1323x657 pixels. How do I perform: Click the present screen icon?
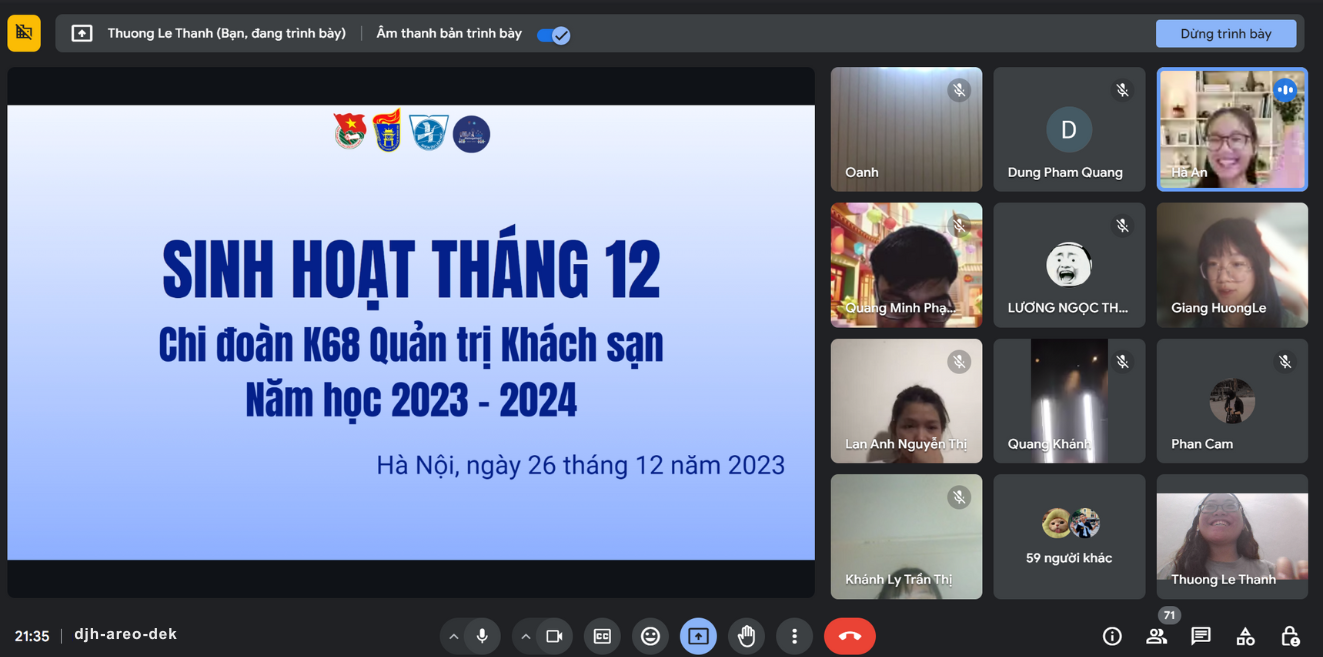[698, 636]
